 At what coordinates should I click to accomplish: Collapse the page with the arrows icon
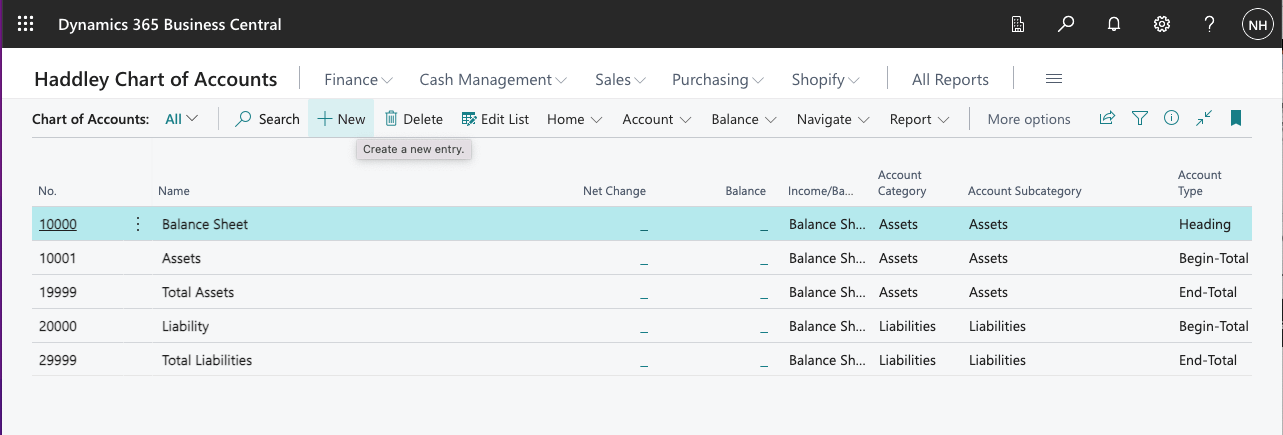pyautogui.click(x=1204, y=118)
